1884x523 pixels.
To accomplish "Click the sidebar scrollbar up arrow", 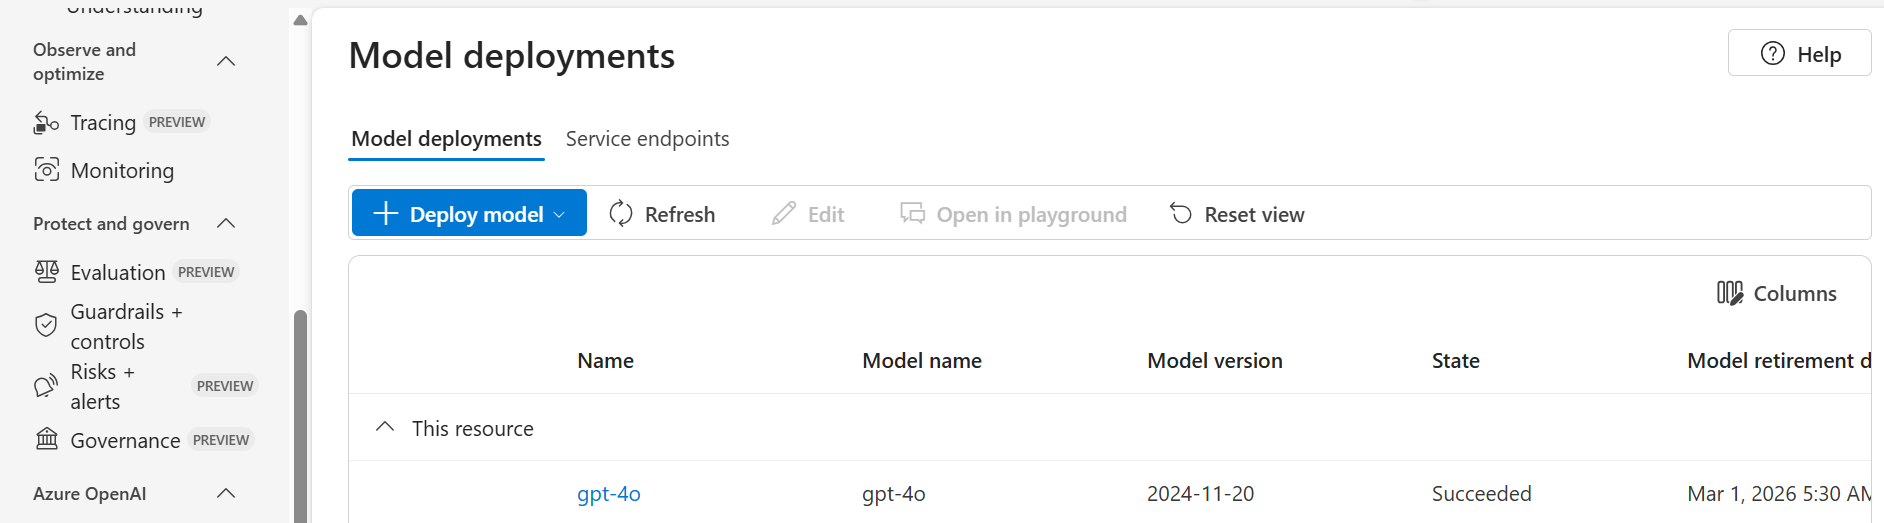I will (300, 20).
